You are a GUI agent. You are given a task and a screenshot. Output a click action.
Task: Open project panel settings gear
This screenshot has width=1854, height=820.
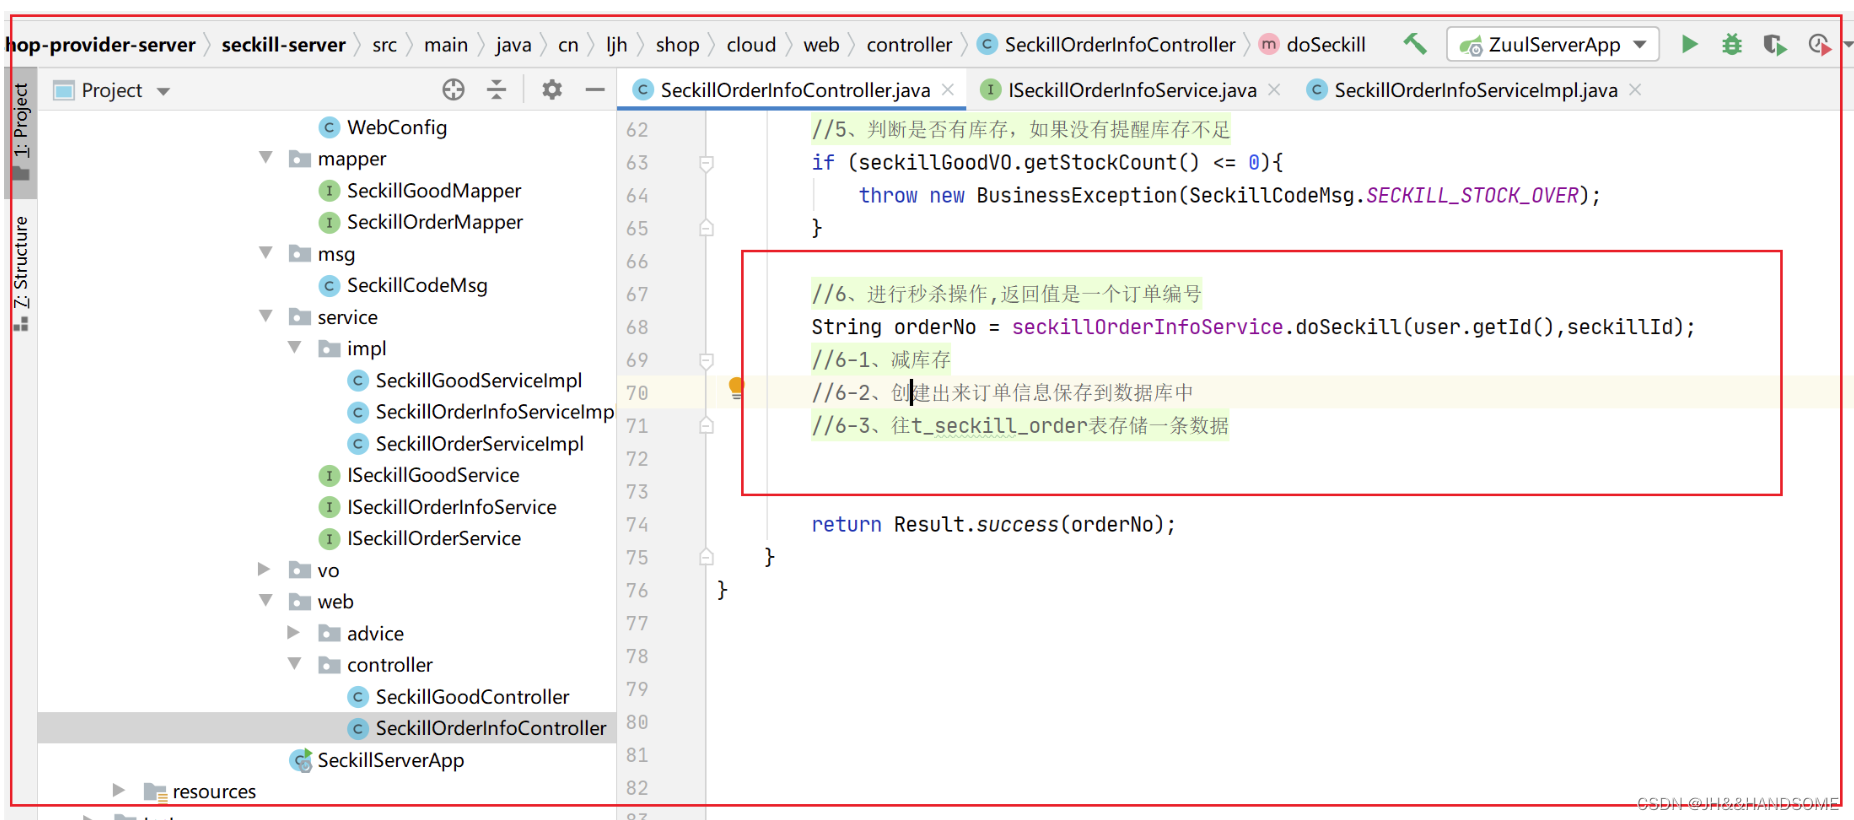[551, 90]
